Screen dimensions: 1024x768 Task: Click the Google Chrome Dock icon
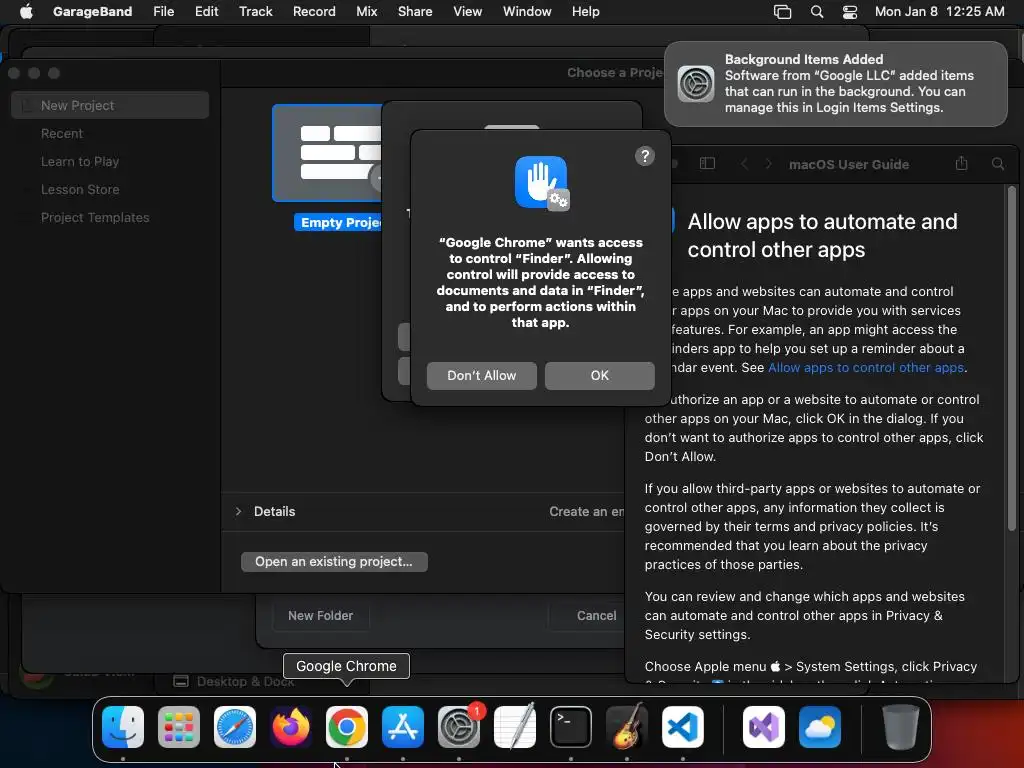(347, 727)
